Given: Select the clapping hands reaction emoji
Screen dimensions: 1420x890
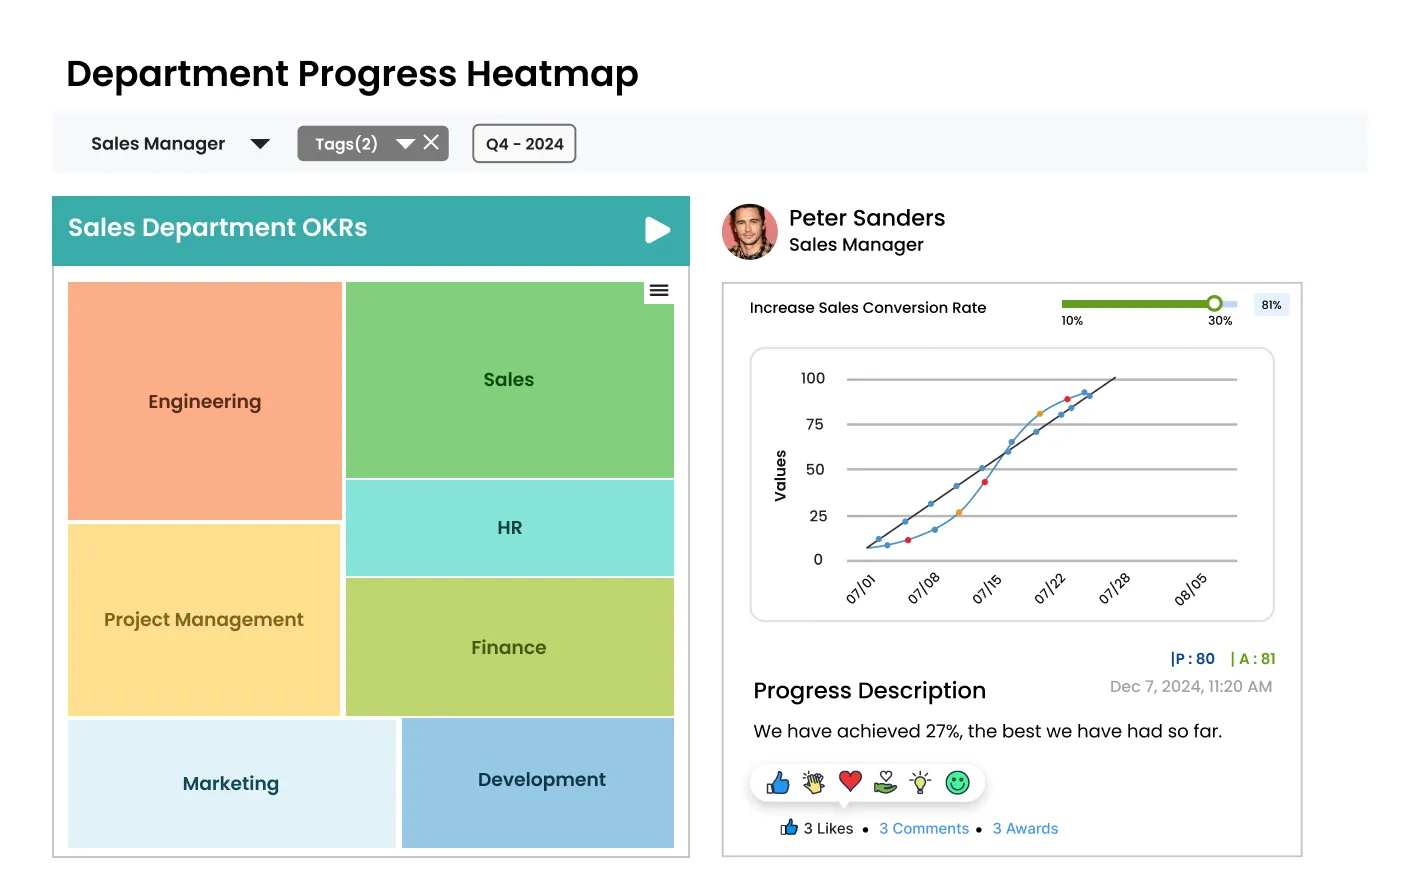Looking at the screenshot, I should (x=814, y=783).
